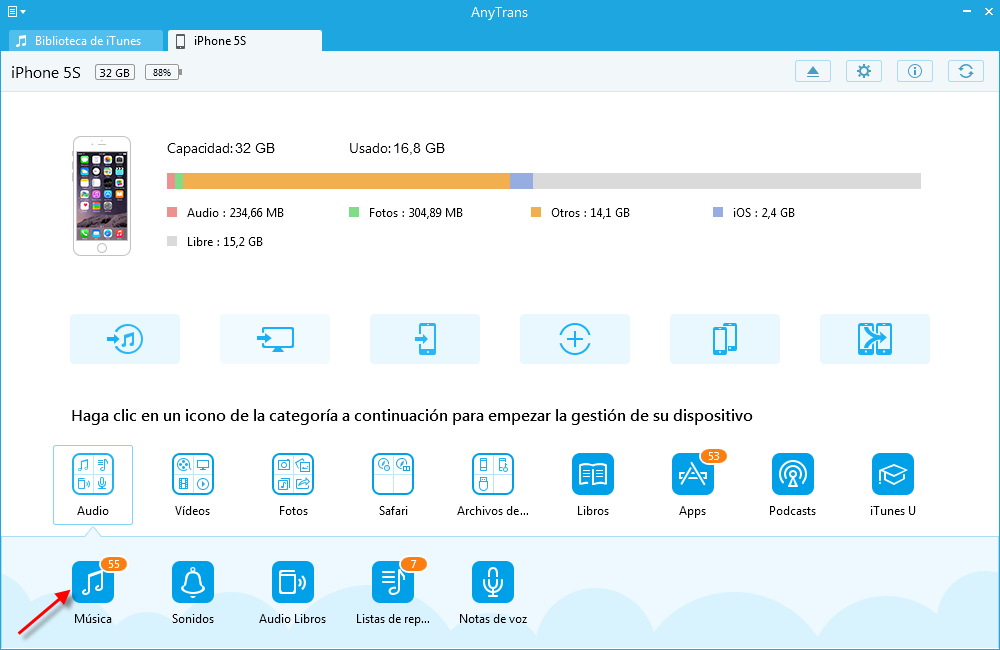Click the Usado: 16,8 GB text
Viewport: 1000px width, 650px height.
[397, 149]
